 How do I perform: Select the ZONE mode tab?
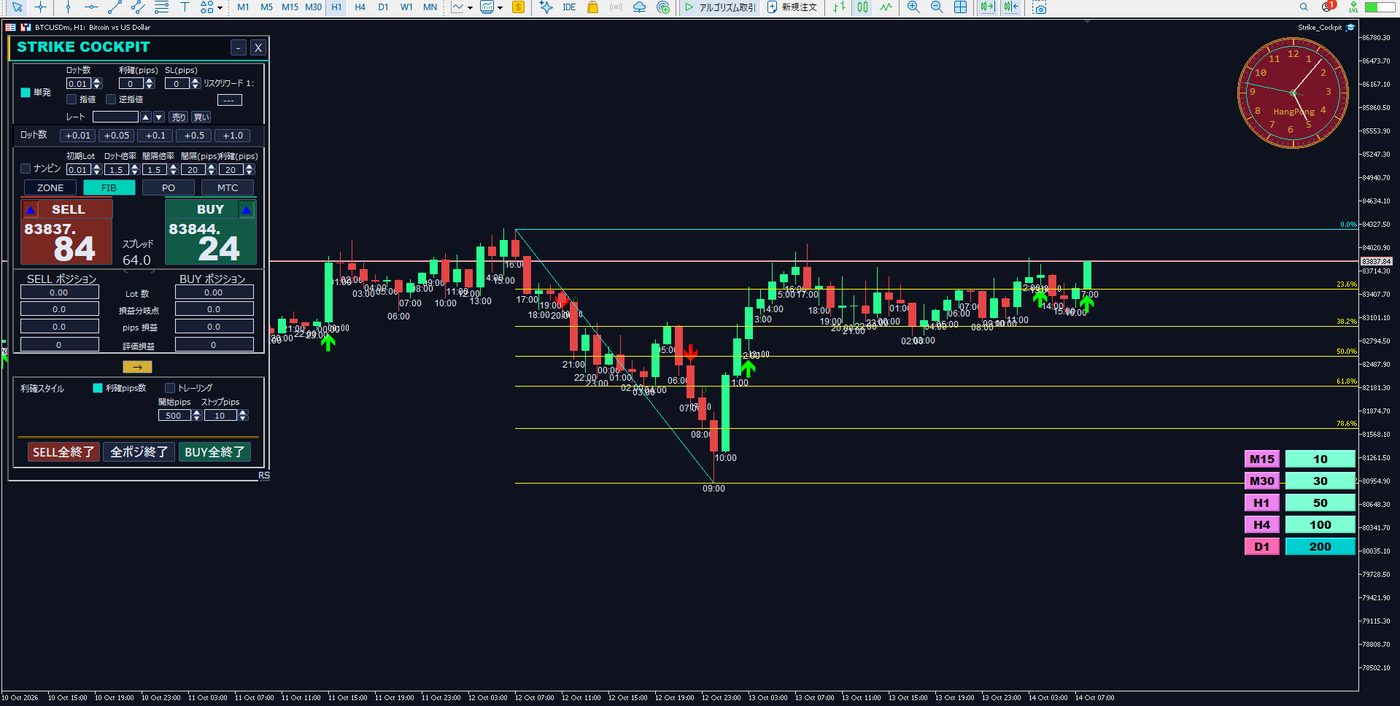50,187
